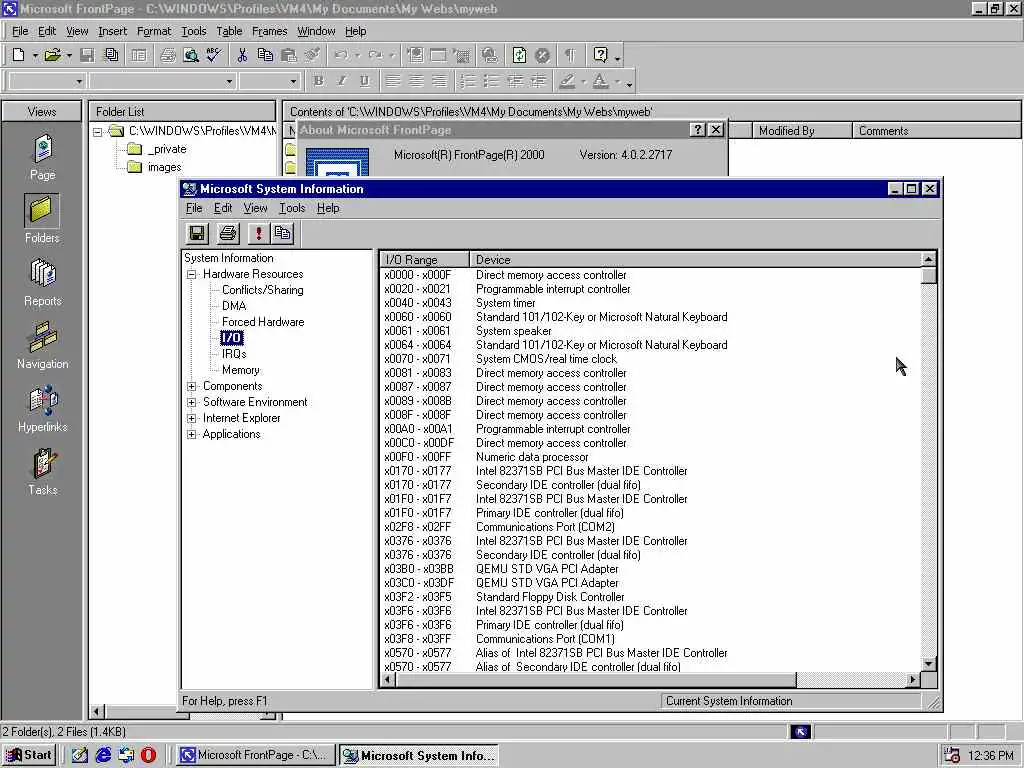Click the Print icon in System Information toolbar
Viewport: 1024px width, 768px height.
click(x=227, y=233)
